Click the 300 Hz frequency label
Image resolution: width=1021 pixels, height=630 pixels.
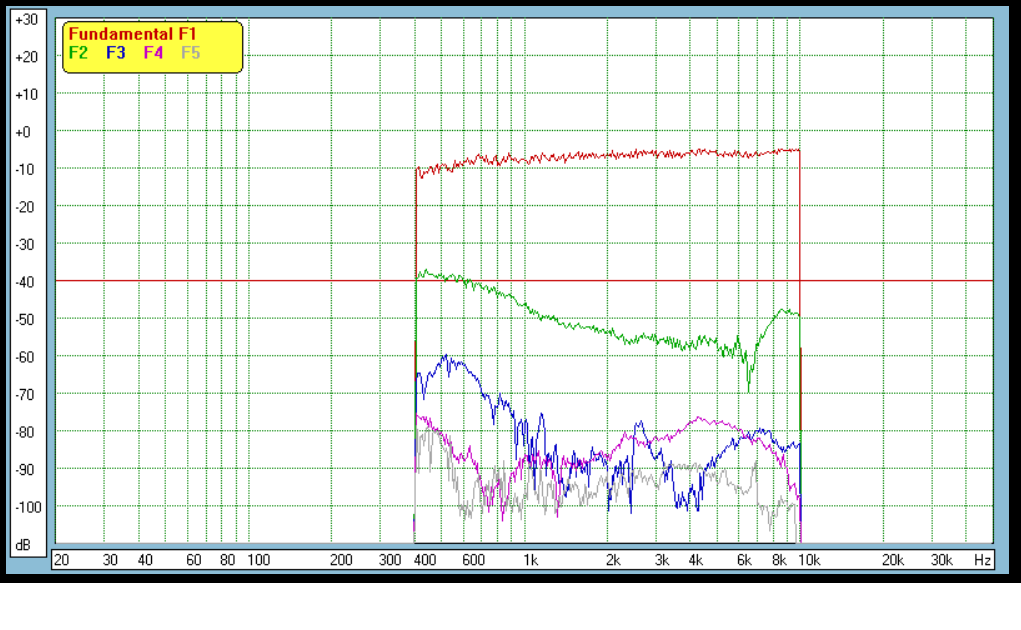[390, 560]
